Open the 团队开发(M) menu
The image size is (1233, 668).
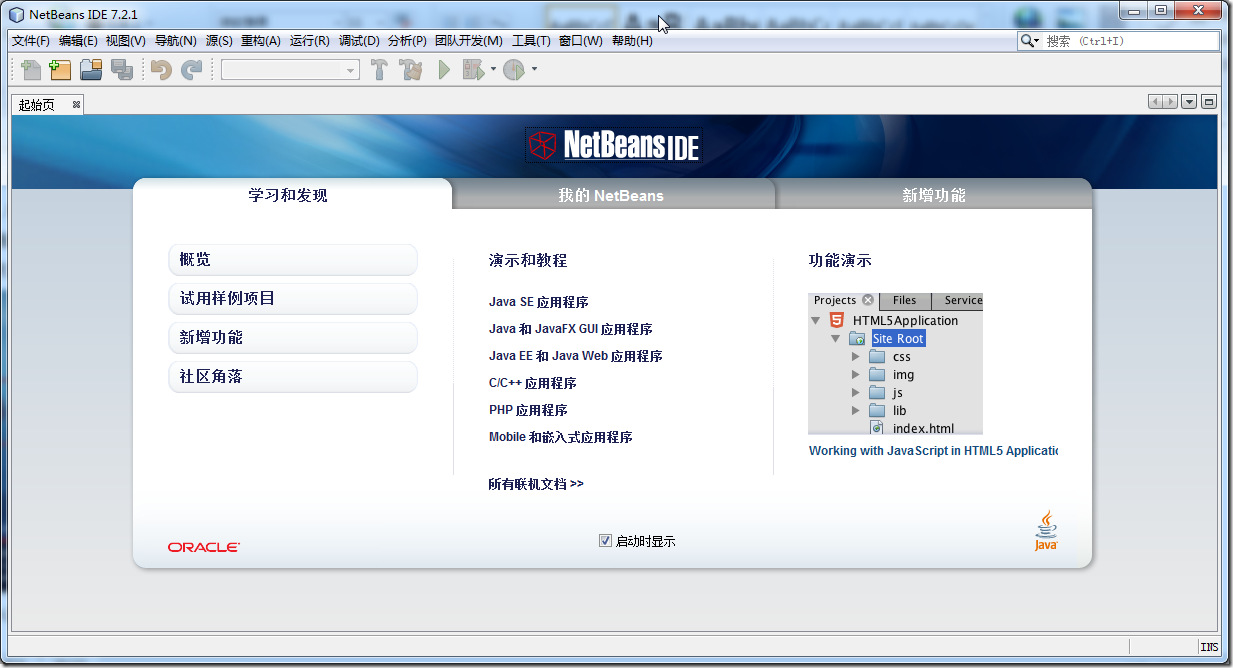click(469, 41)
